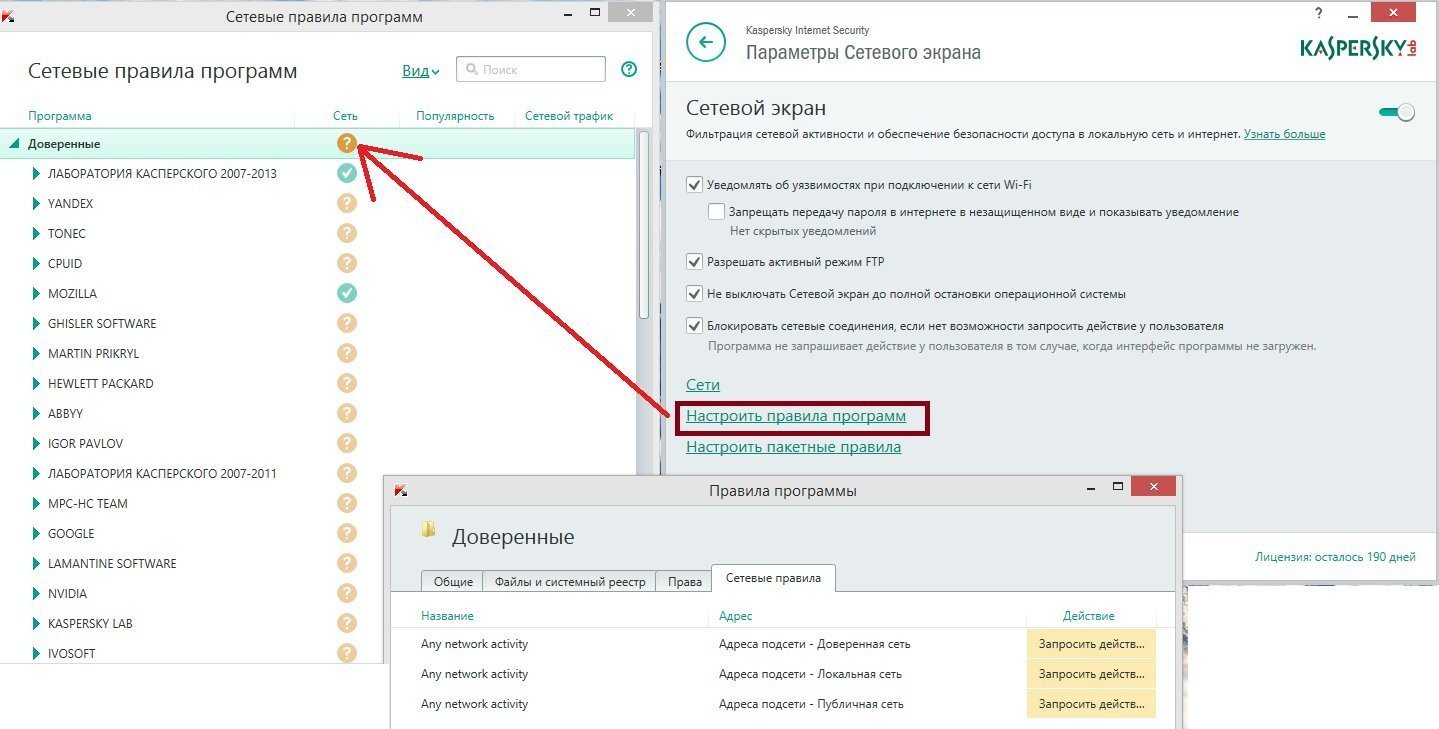Open action dropdown for Публичная сеть rule
1439x729 pixels.
(1091, 704)
